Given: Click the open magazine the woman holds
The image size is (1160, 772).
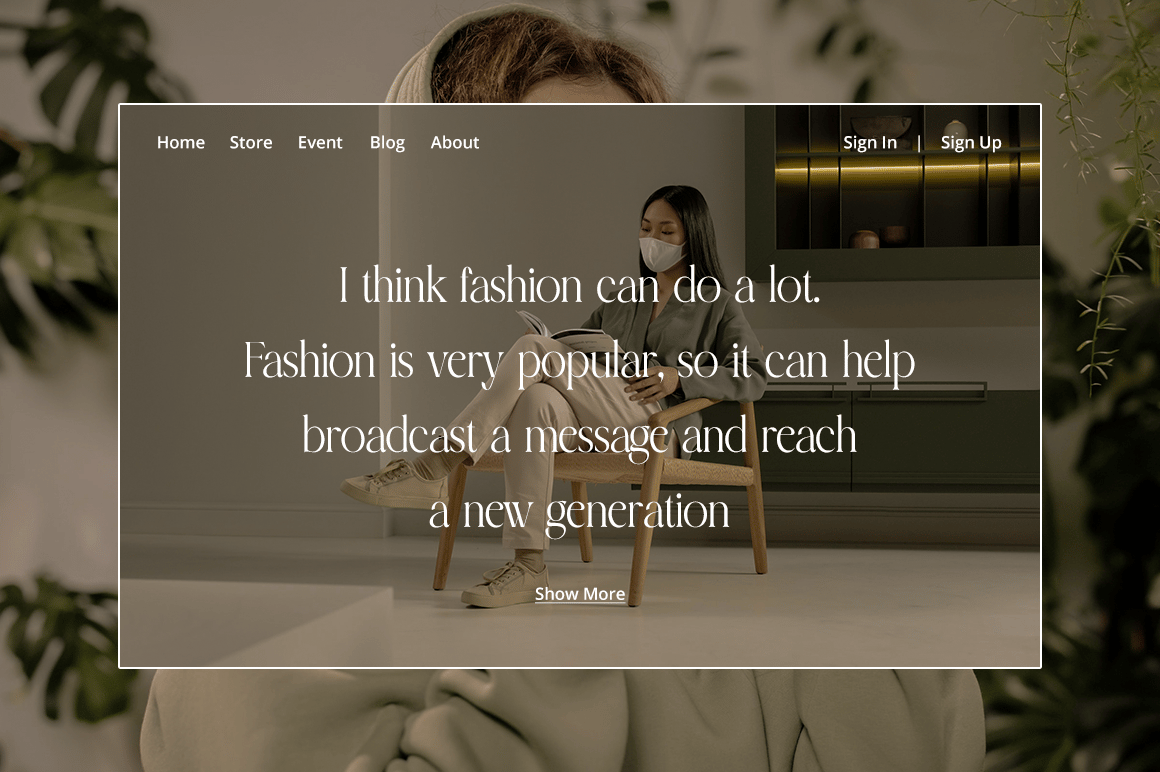Looking at the screenshot, I should tap(564, 331).
